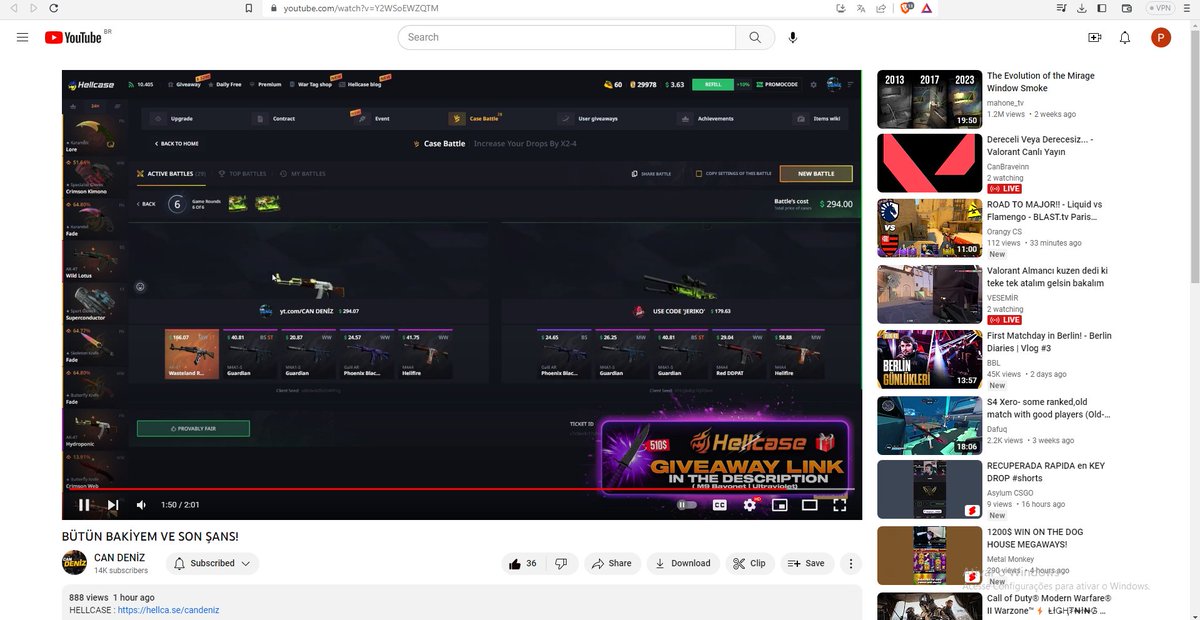Go forward with the browser arrow

coord(33,8)
